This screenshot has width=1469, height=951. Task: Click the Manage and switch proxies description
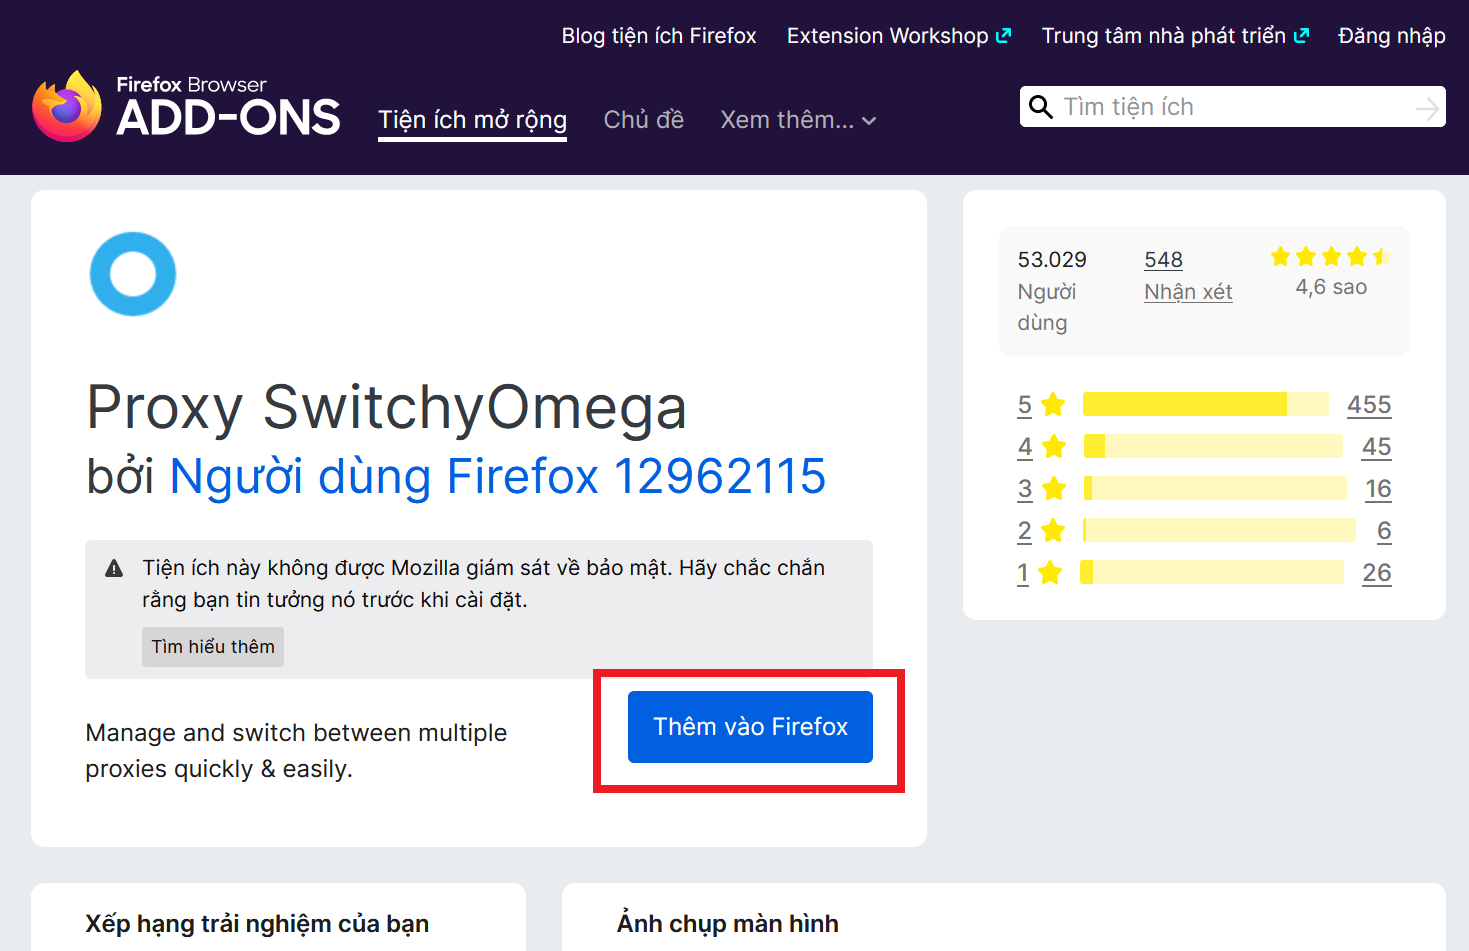[296, 751]
